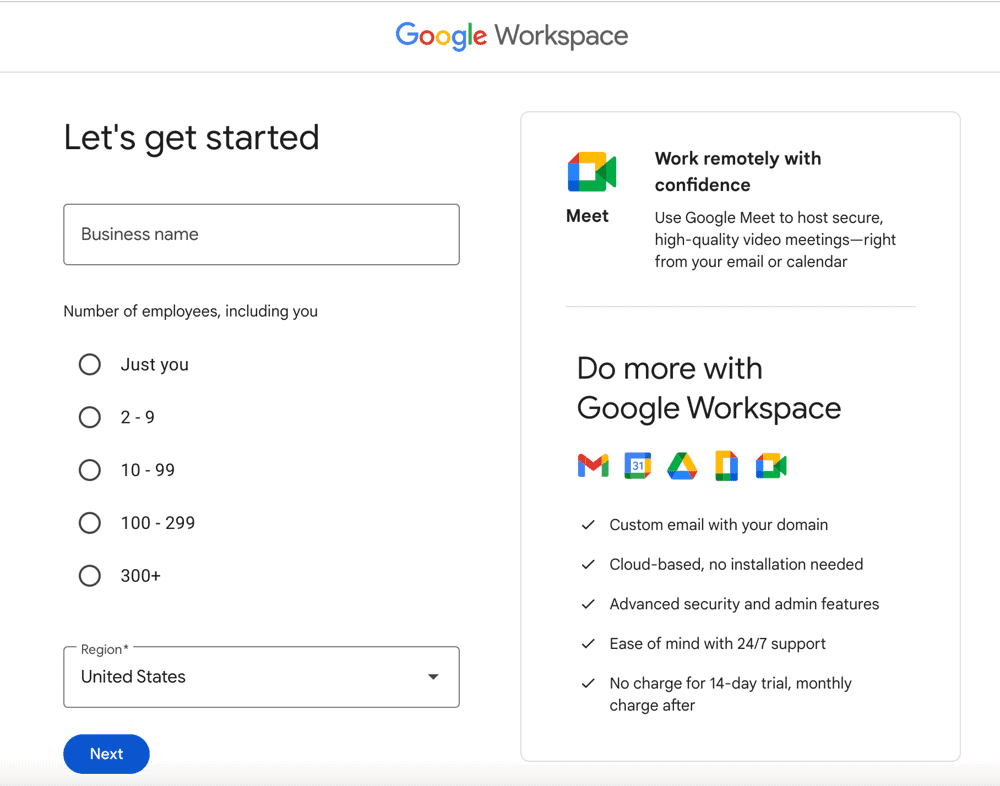The image size is (1000, 786).
Task: Select the 2 - 9 employees option
Action: pyautogui.click(x=90, y=417)
